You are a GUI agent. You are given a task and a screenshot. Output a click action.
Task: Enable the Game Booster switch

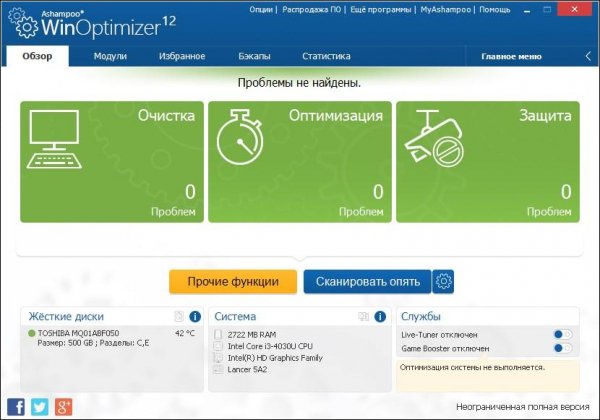pyautogui.click(x=563, y=348)
